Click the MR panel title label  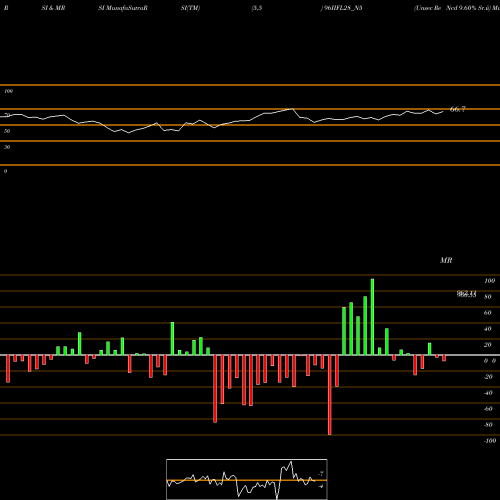click(x=446, y=260)
